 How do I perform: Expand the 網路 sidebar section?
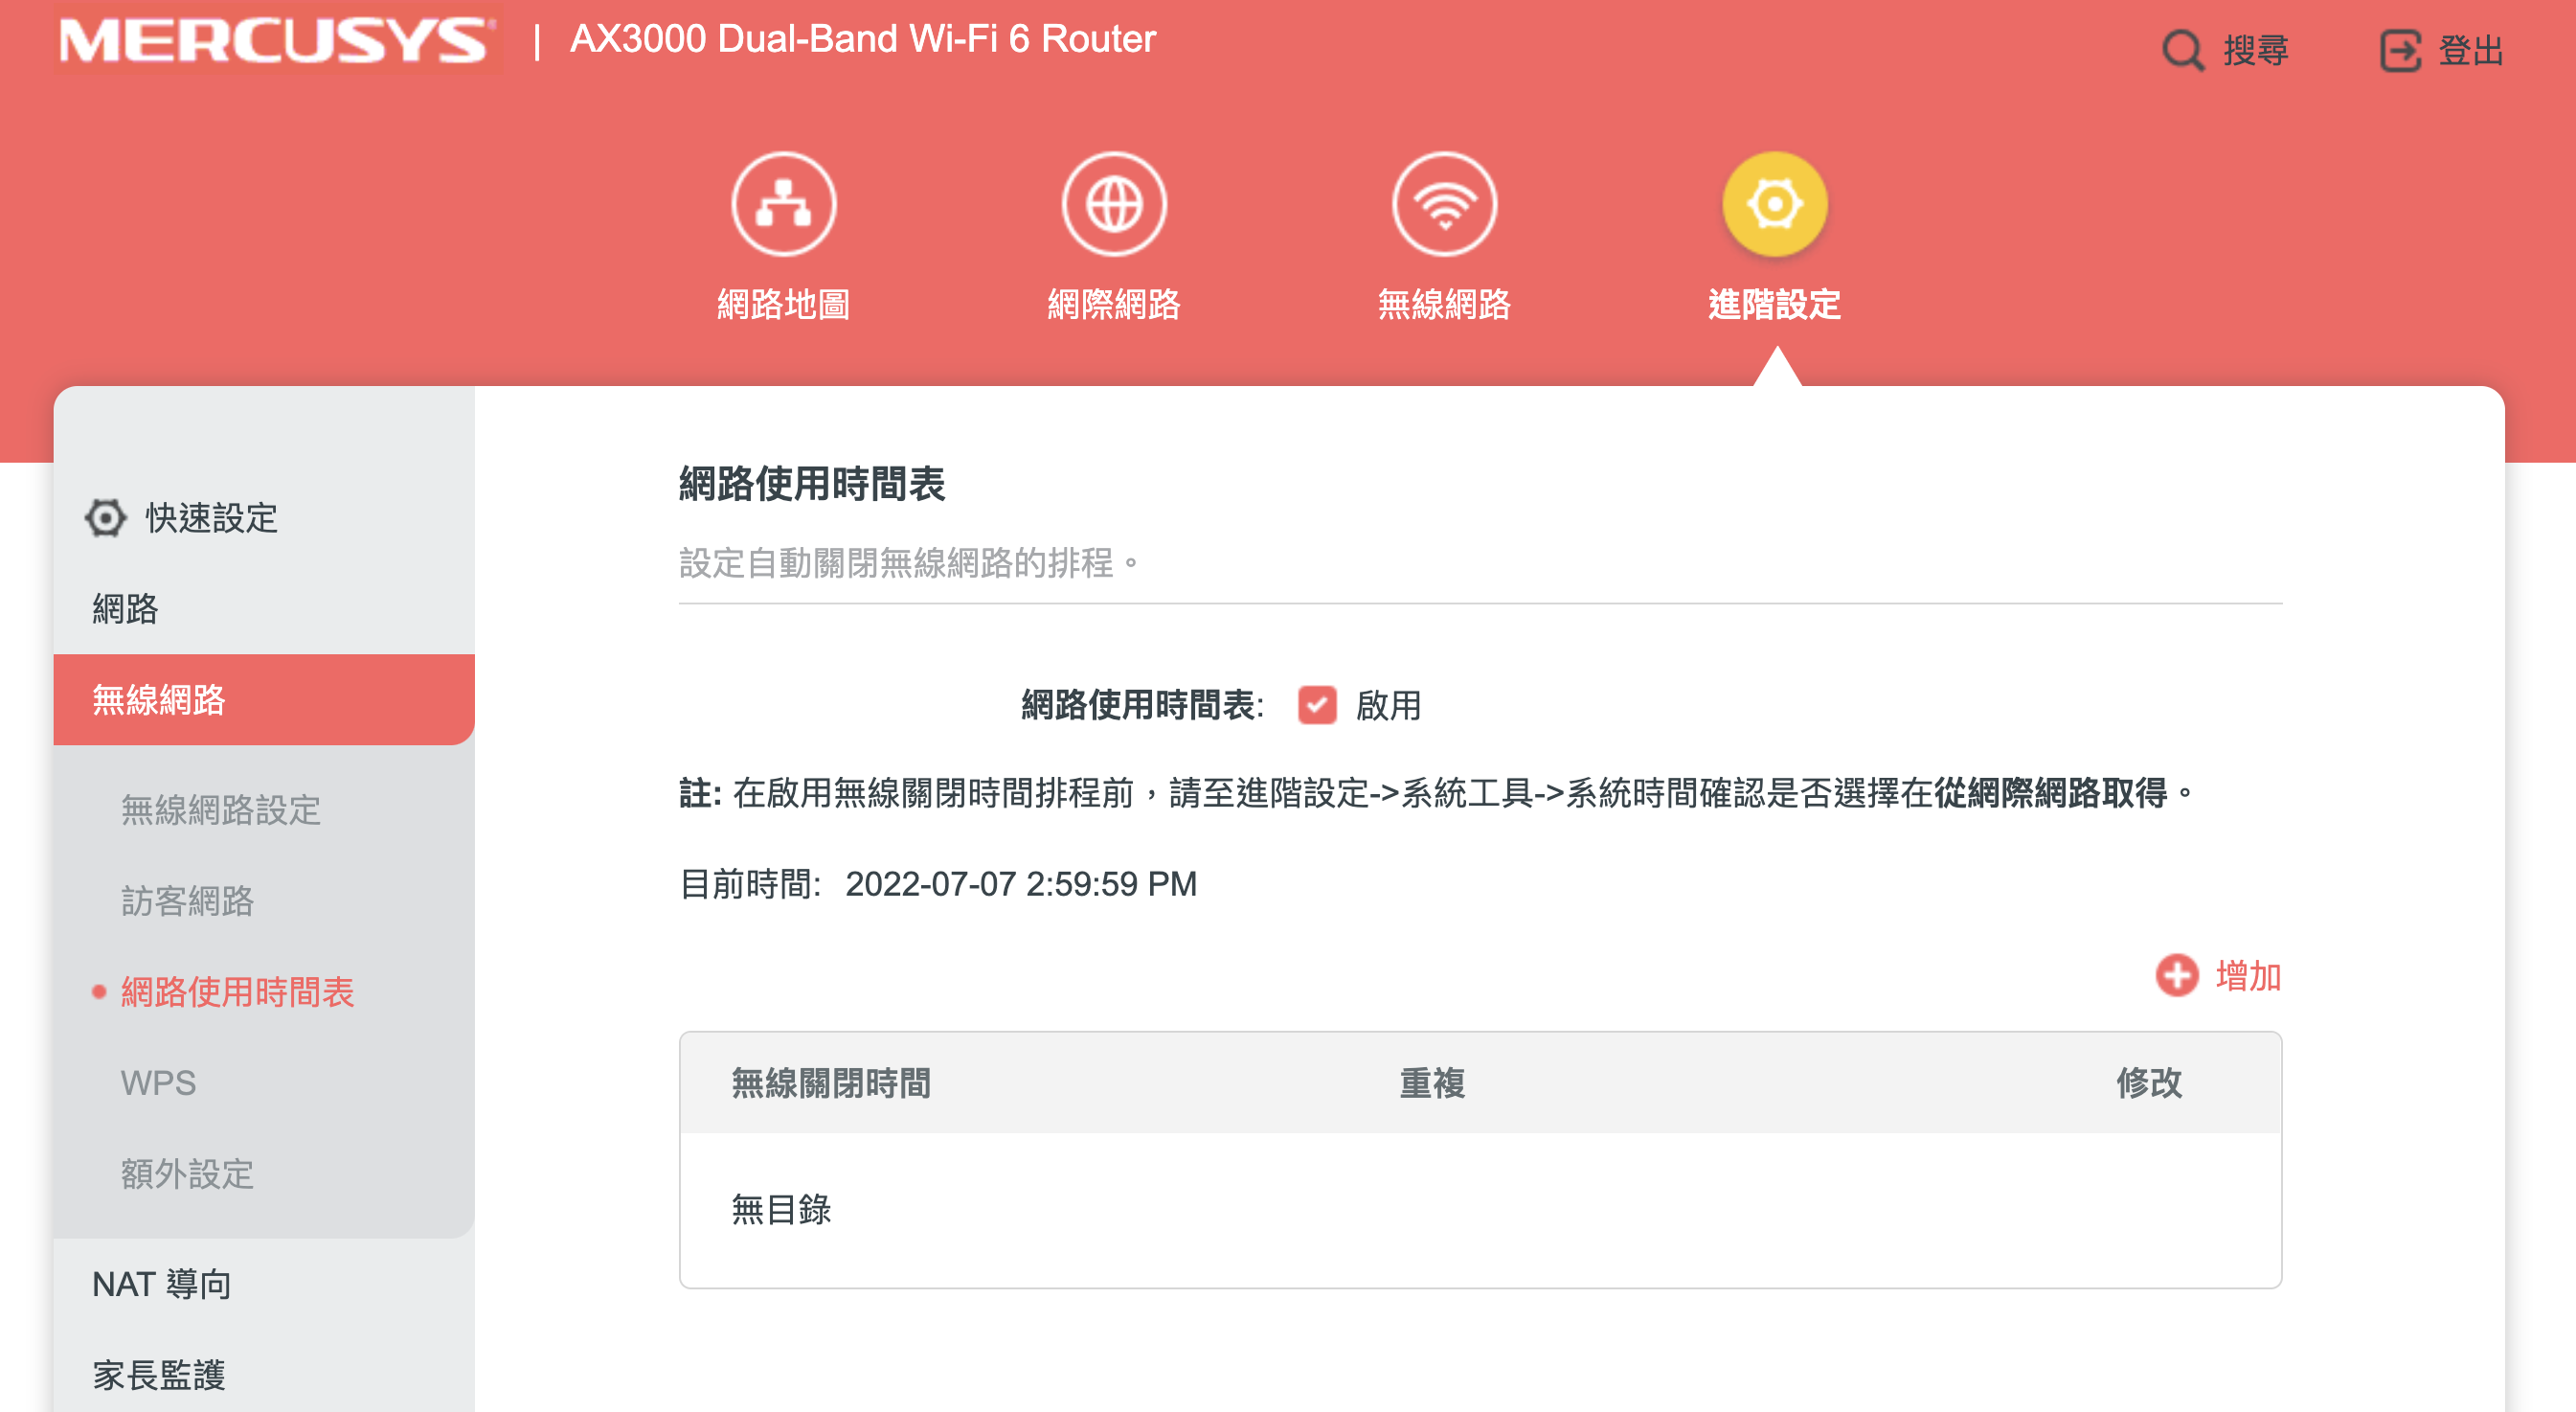point(126,609)
